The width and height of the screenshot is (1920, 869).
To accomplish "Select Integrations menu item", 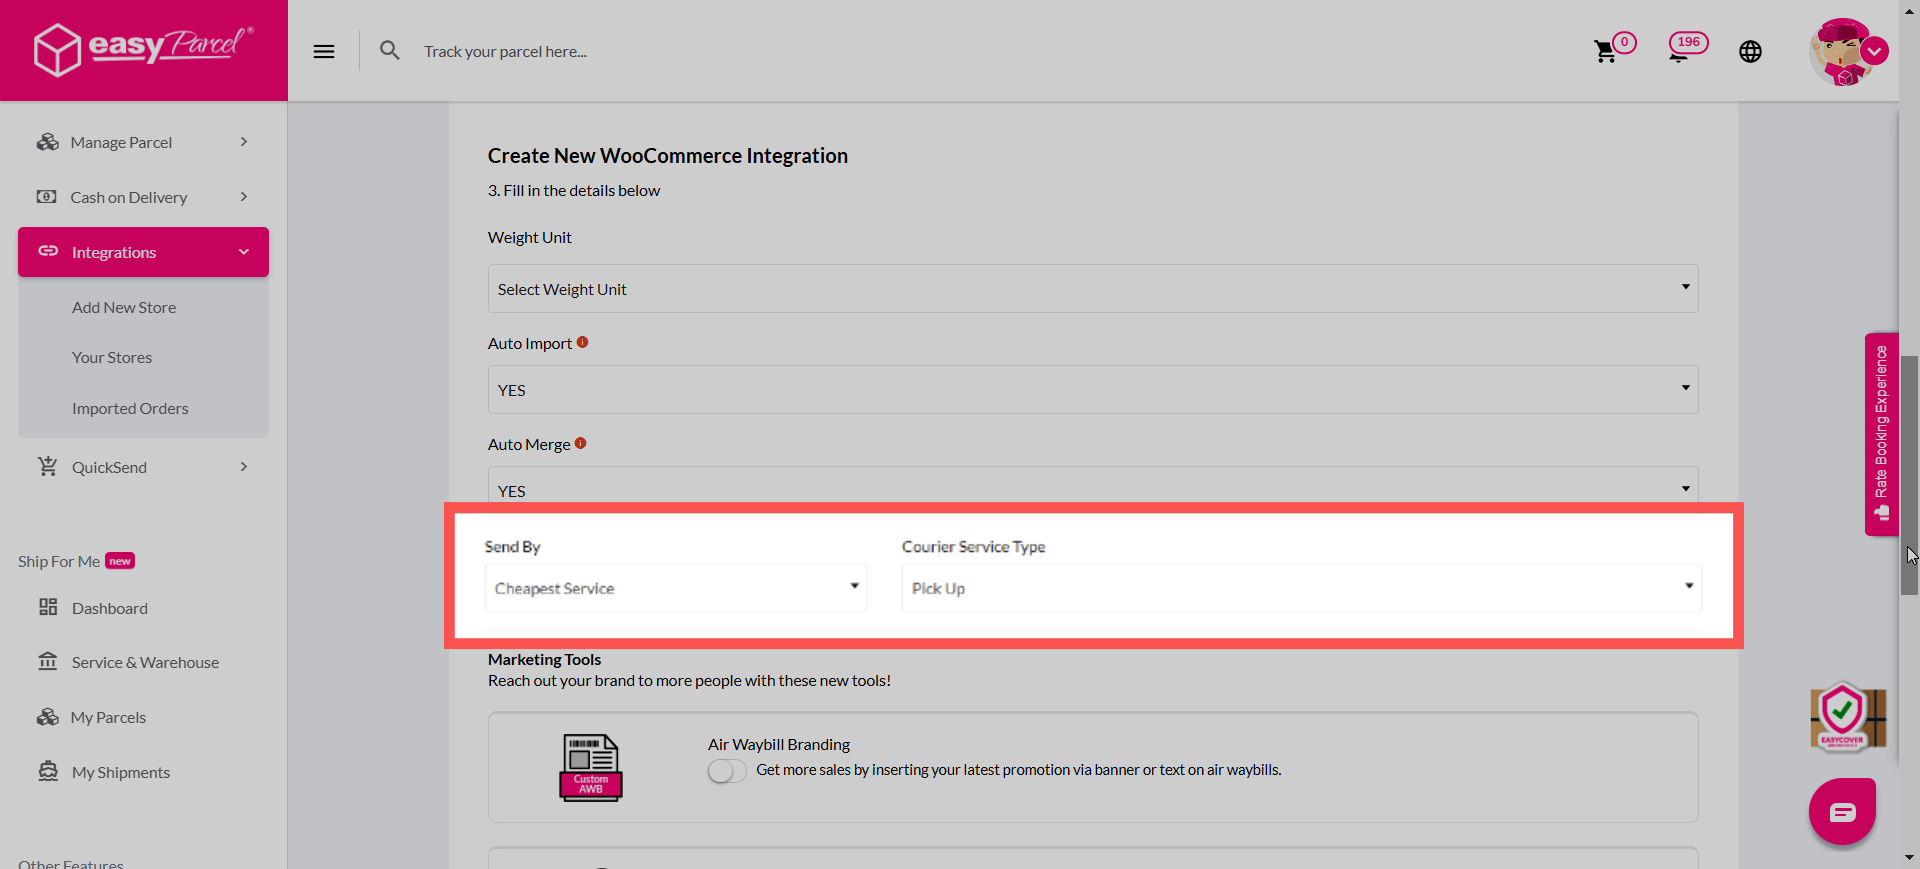I will [x=143, y=252].
